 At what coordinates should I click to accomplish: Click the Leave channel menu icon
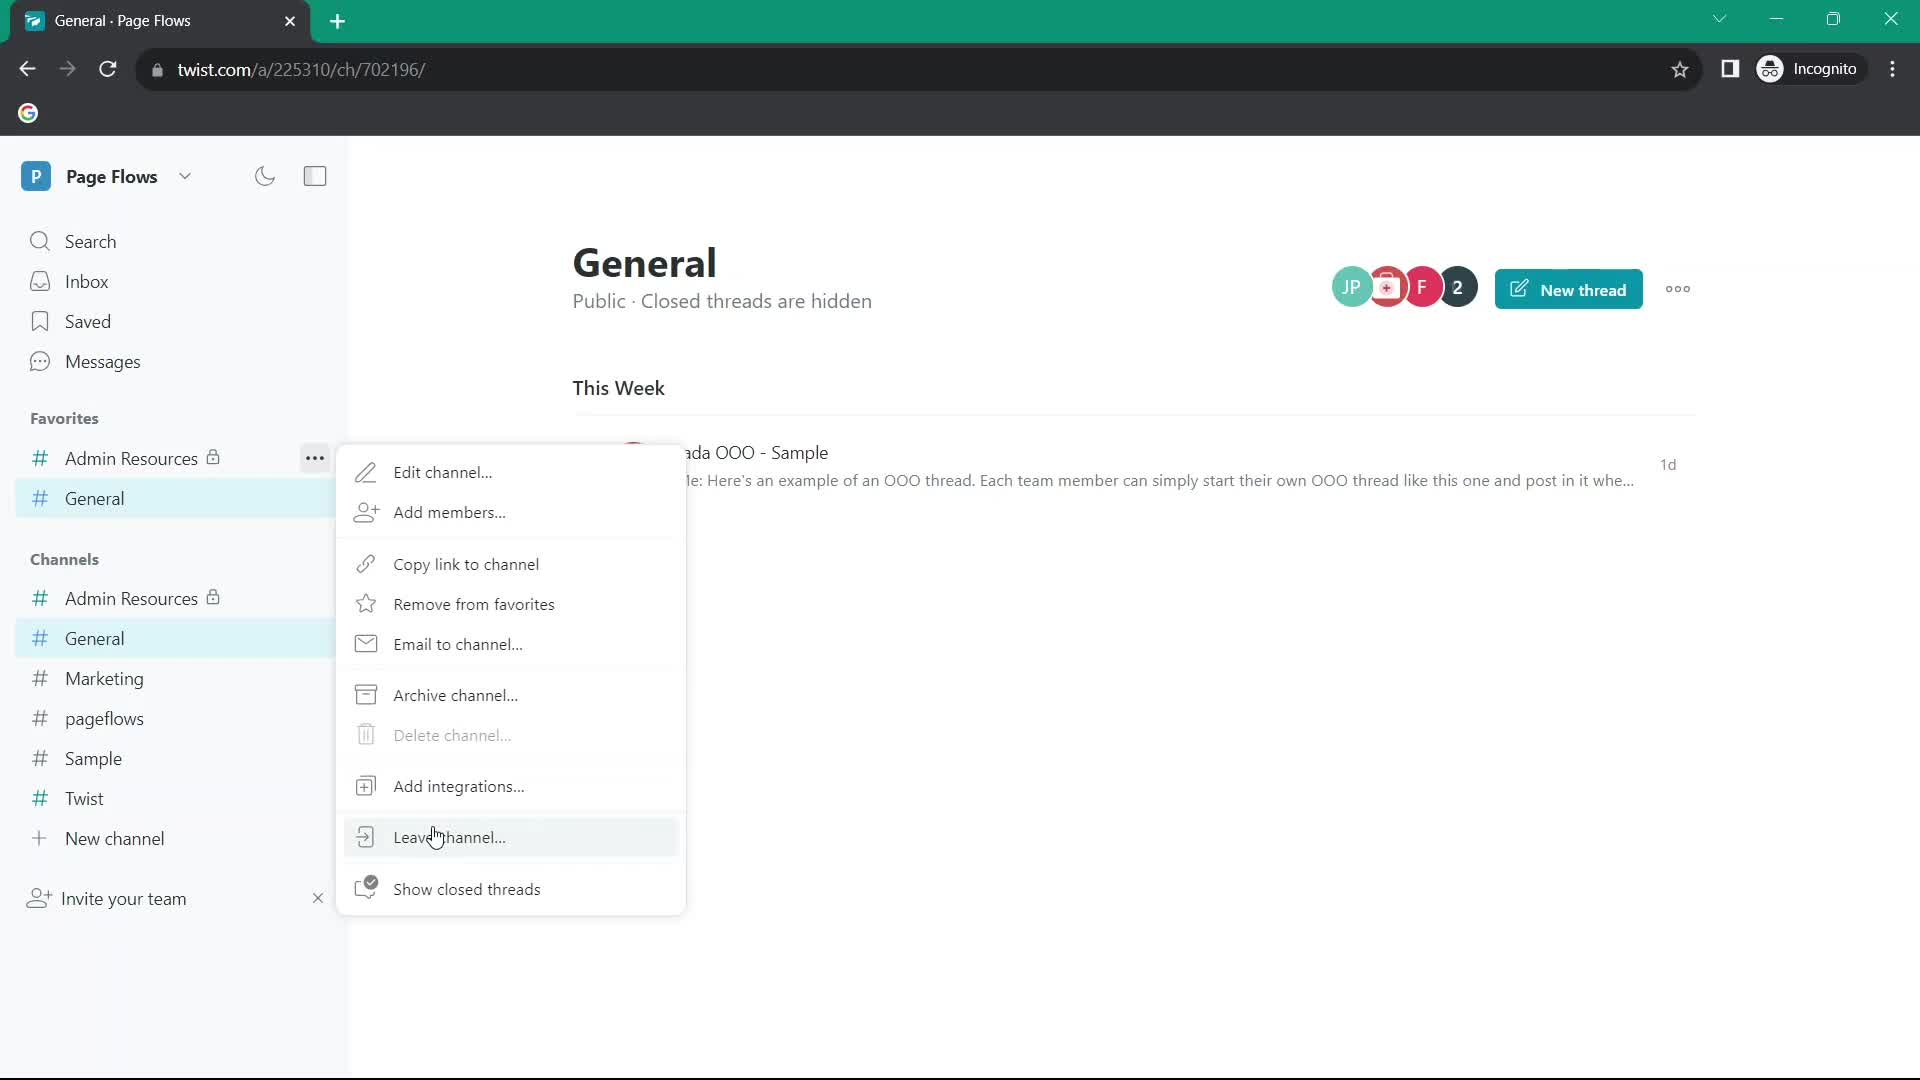(x=367, y=837)
